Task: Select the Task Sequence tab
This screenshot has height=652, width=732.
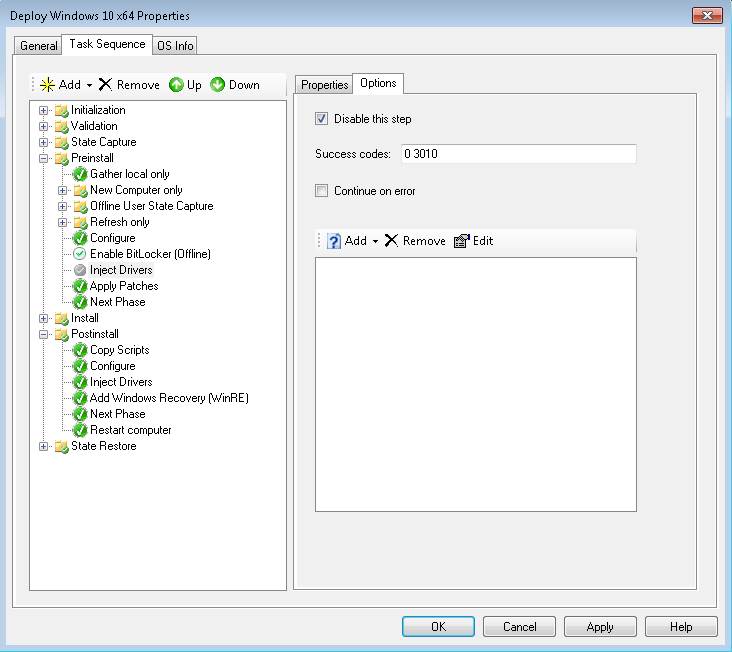Action: pos(107,44)
